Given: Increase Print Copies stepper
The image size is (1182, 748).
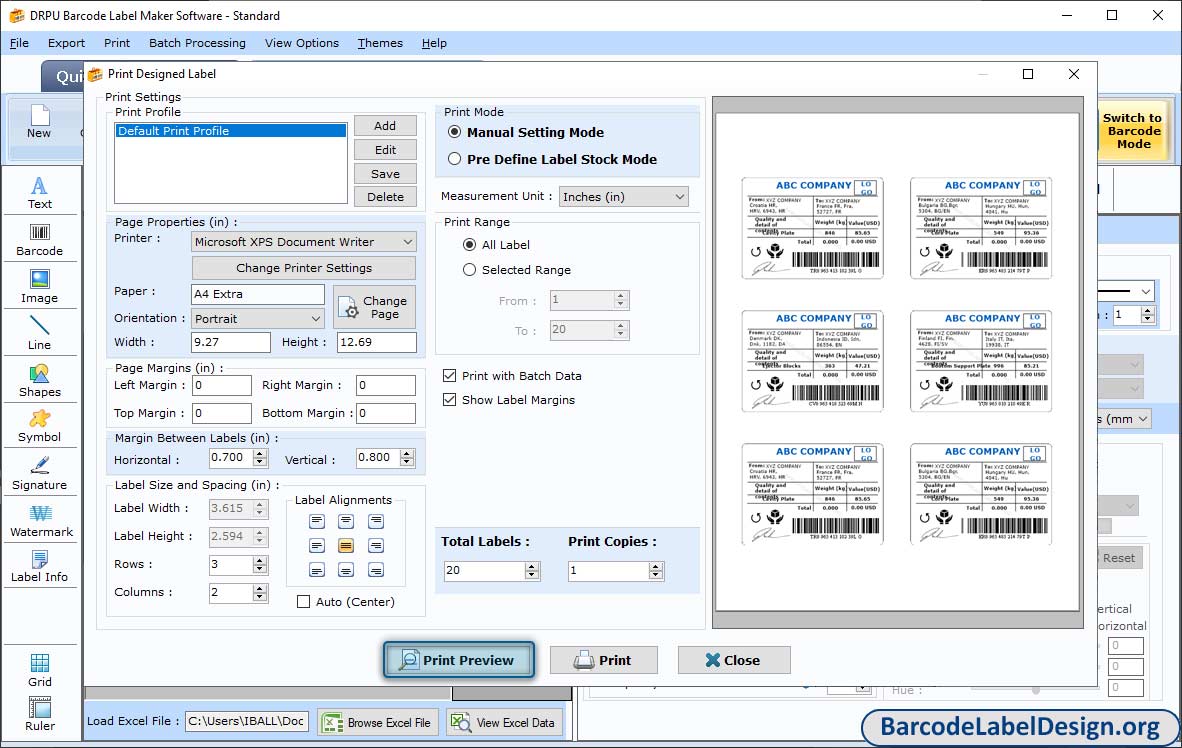Looking at the screenshot, I should (x=657, y=566).
